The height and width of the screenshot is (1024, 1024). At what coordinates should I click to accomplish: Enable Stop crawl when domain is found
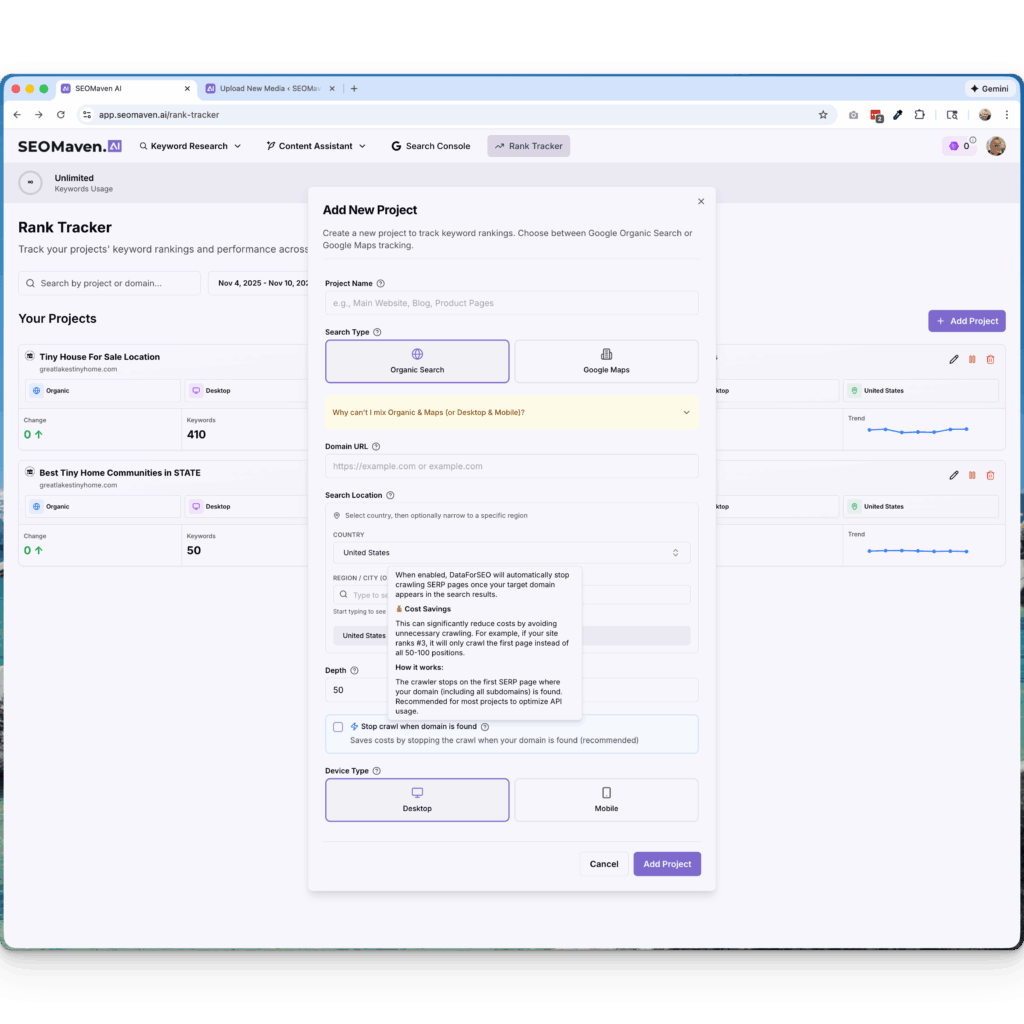338,727
